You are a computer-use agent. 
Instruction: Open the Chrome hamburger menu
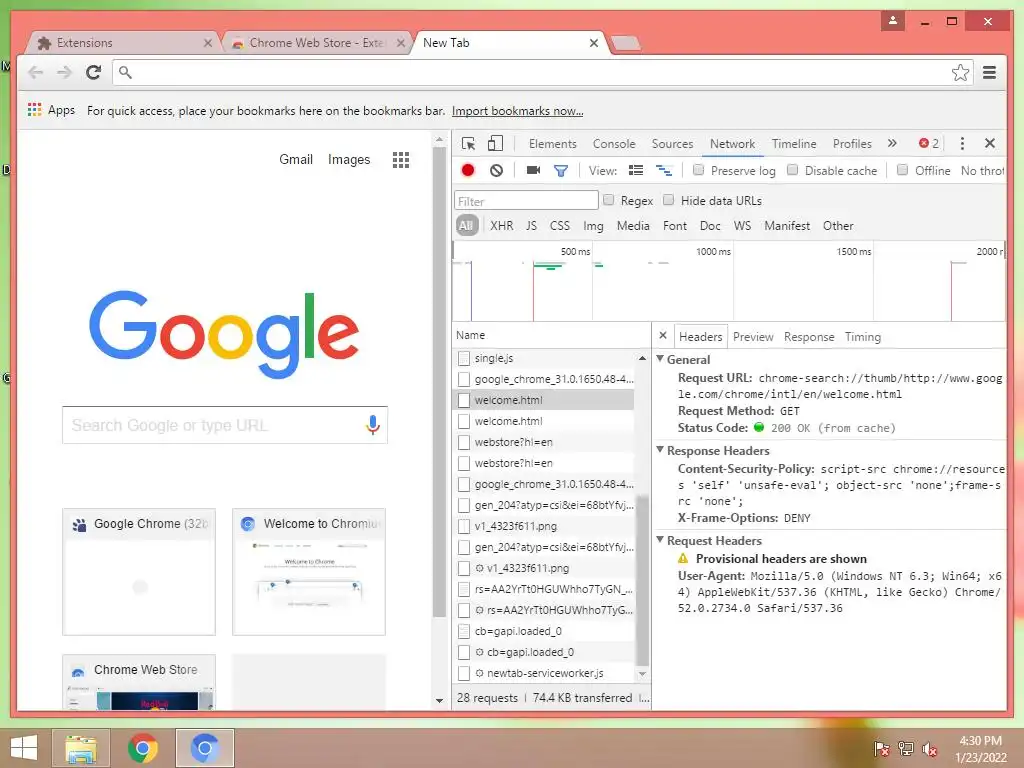989,72
